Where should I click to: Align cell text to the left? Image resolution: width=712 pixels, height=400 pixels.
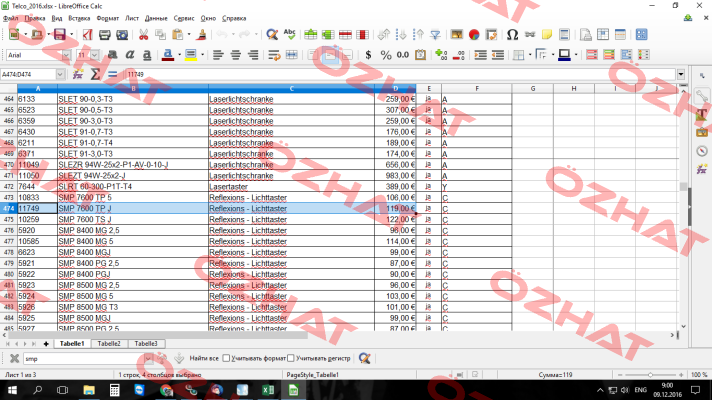[218, 55]
